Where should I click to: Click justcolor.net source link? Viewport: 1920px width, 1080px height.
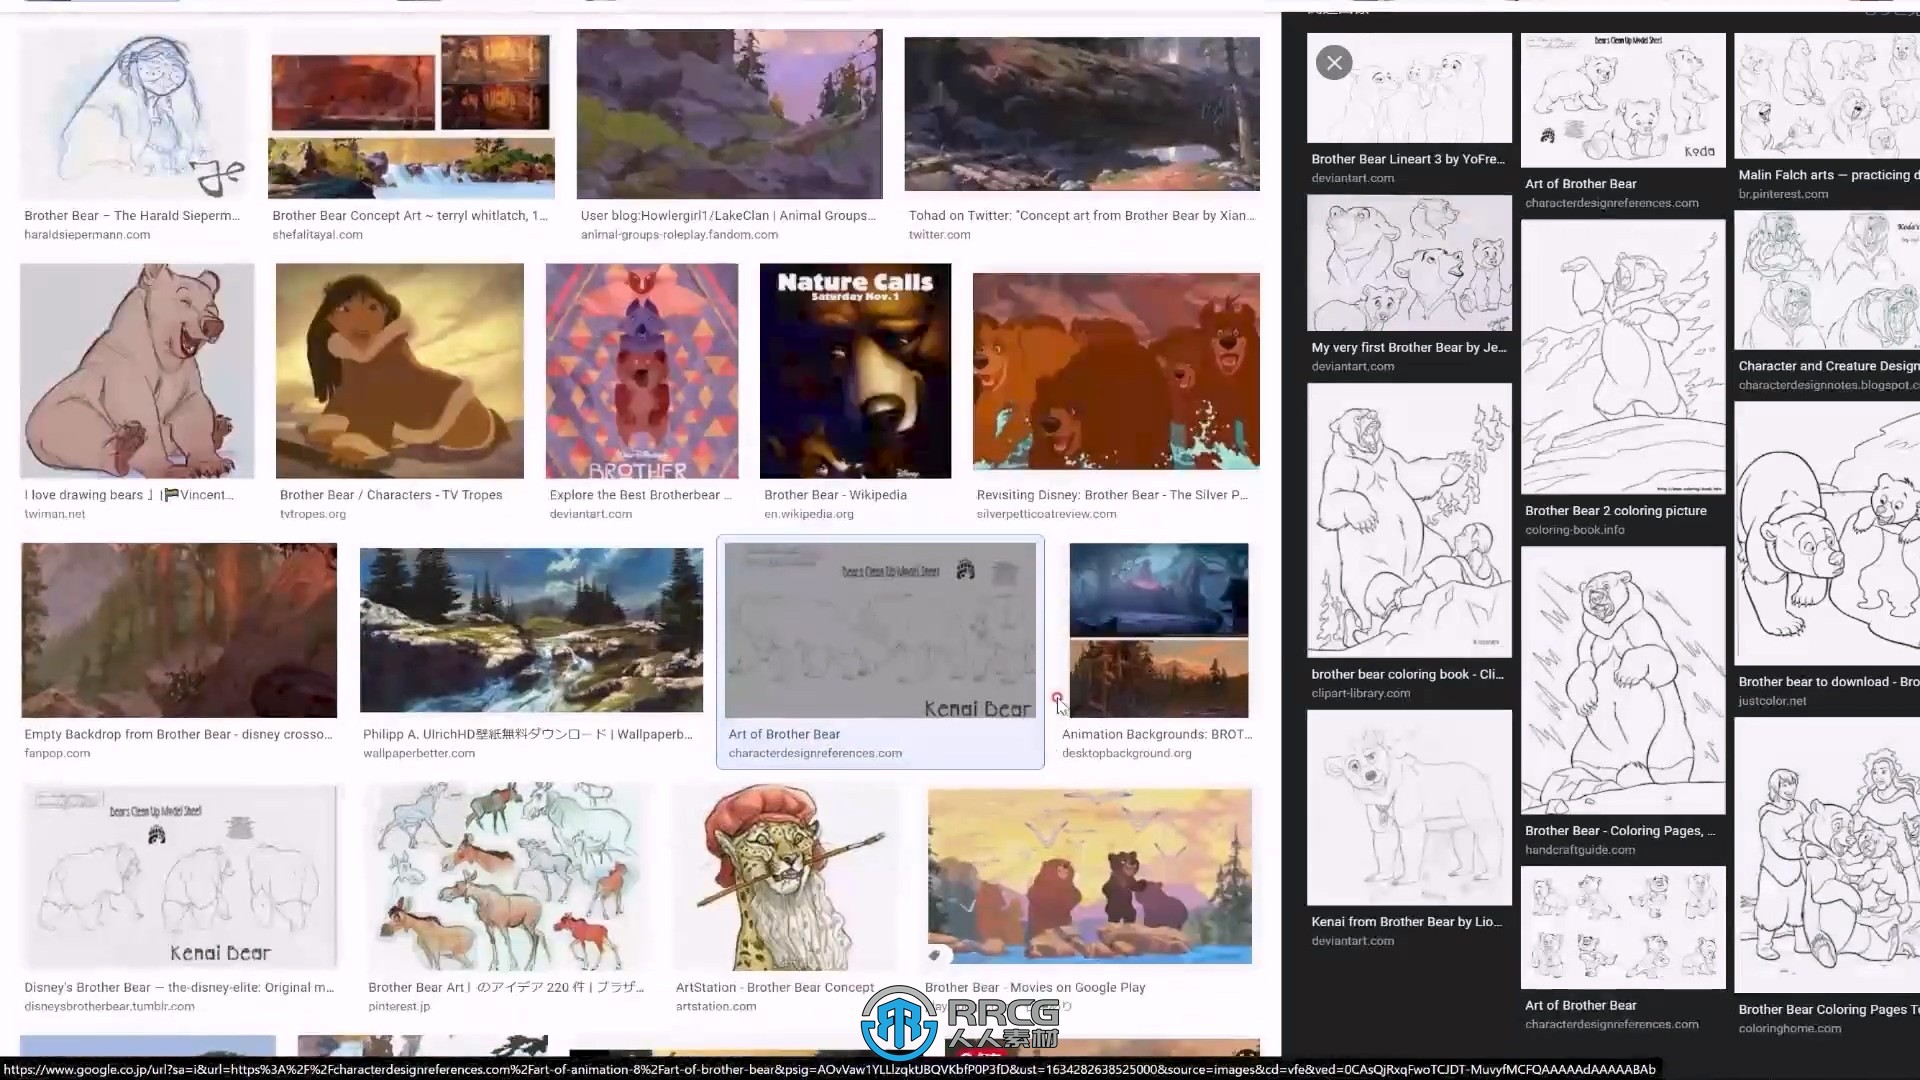(x=1772, y=701)
